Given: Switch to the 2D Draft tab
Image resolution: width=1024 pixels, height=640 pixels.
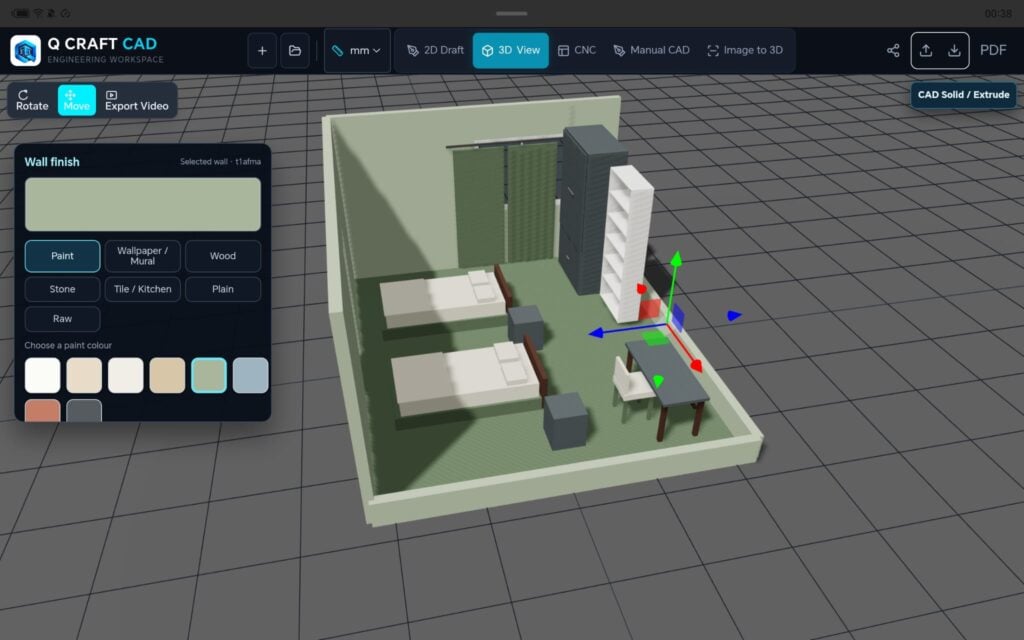Looking at the screenshot, I should (x=436, y=50).
